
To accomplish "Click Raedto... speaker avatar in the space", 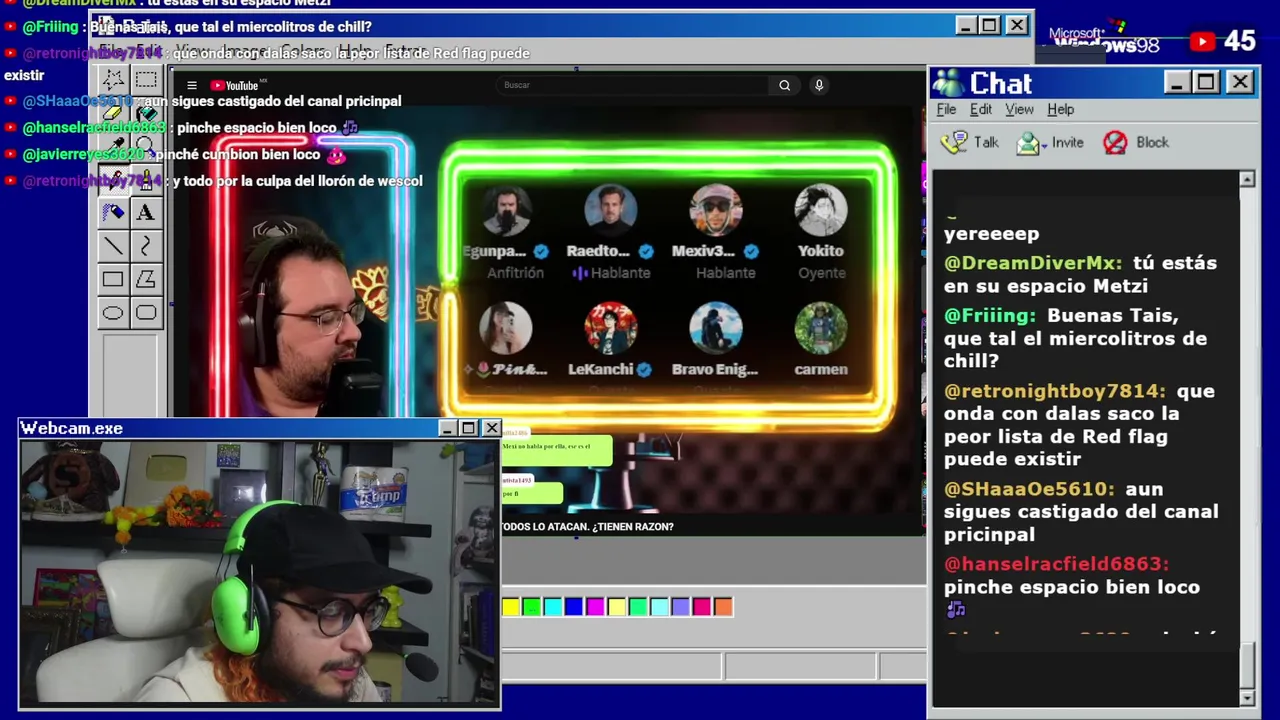I will pos(611,210).
